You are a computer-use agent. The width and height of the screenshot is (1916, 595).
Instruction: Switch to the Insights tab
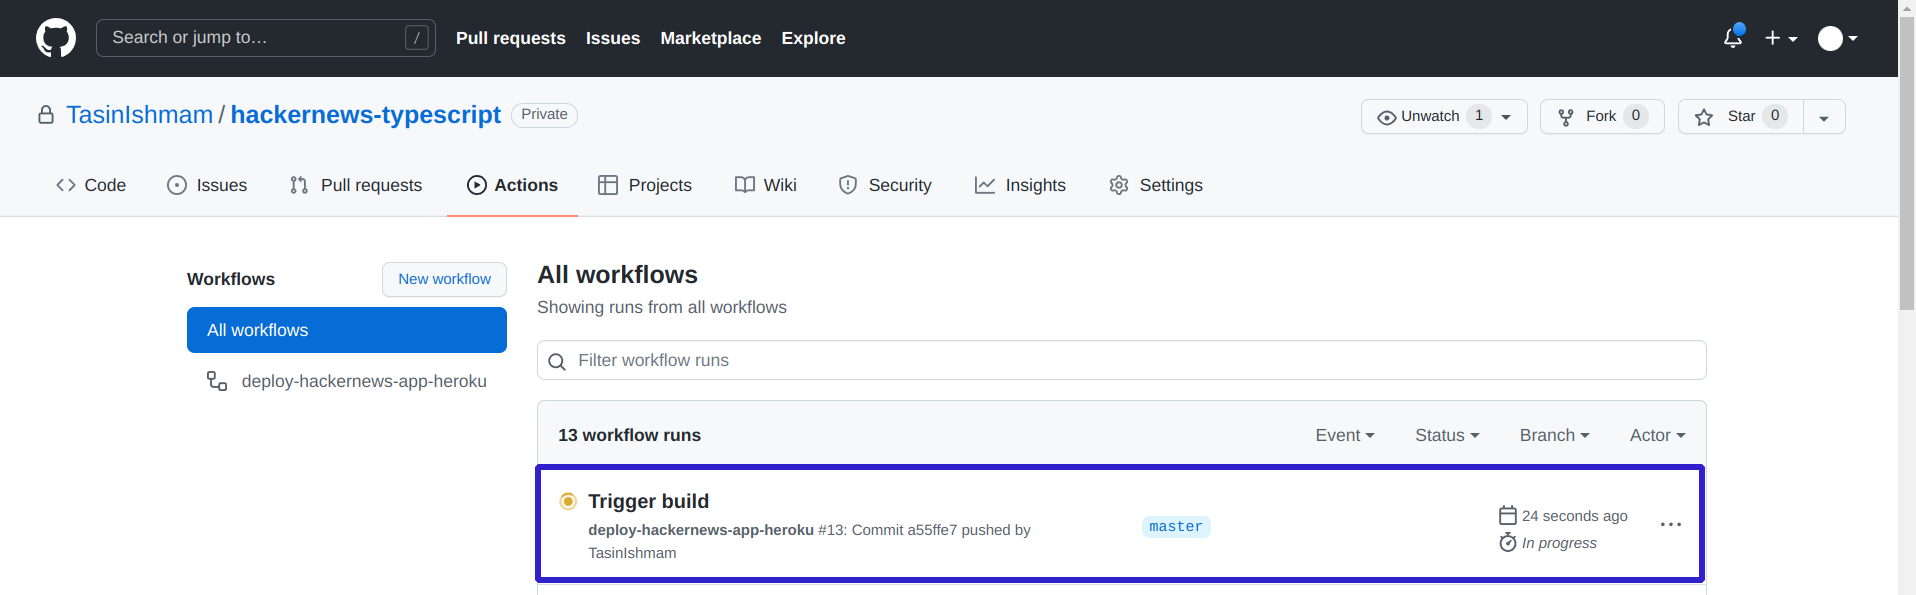click(1020, 185)
